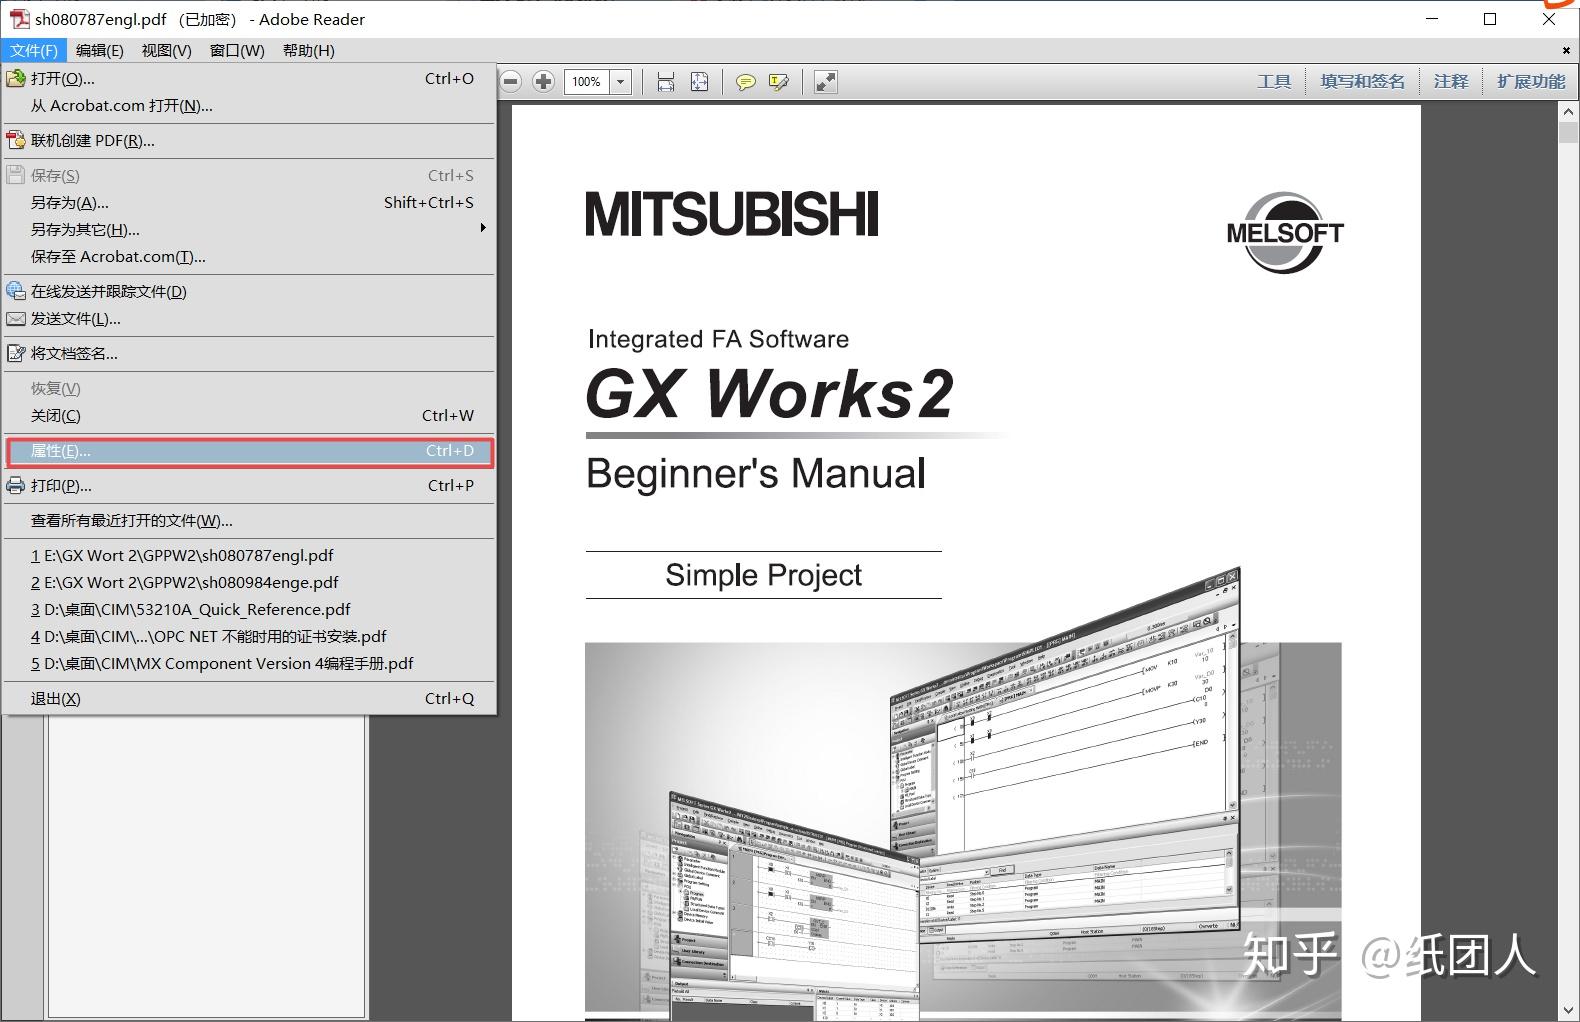Select the fit one full page icon
Viewport: 1580px width, 1022px height.
pos(700,82)
